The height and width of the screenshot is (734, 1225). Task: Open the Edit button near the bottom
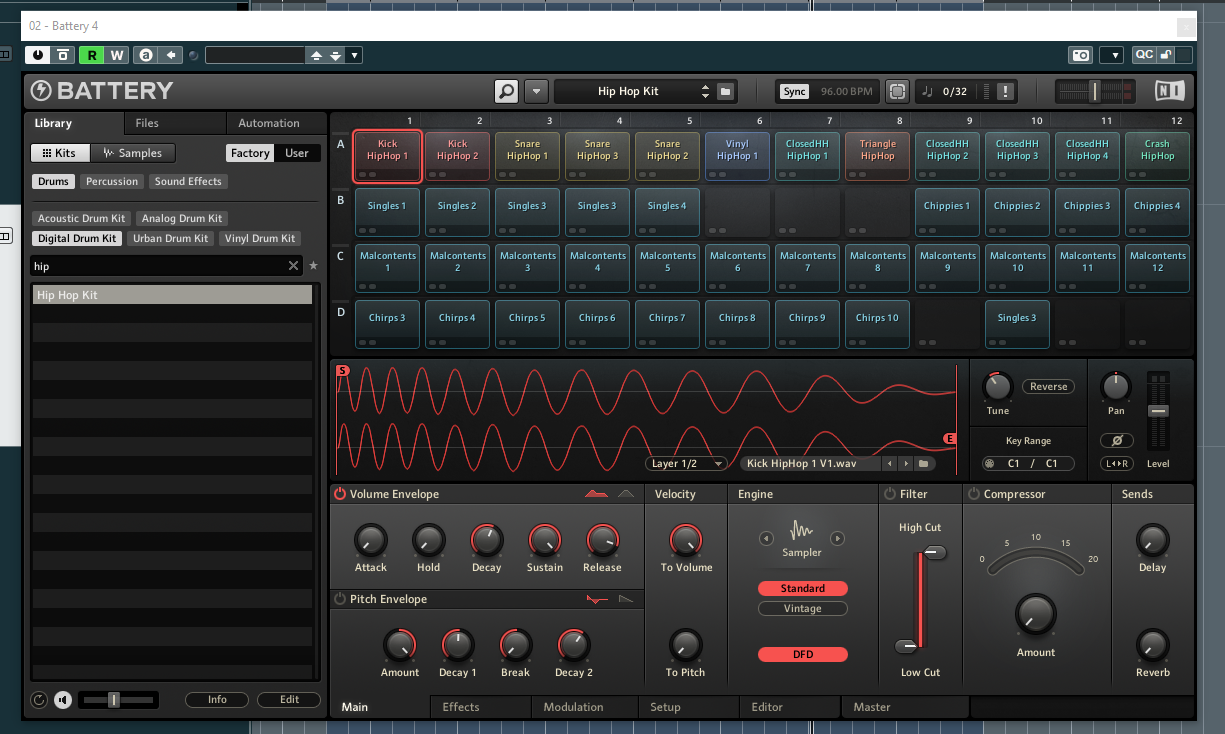pos(288,699)
